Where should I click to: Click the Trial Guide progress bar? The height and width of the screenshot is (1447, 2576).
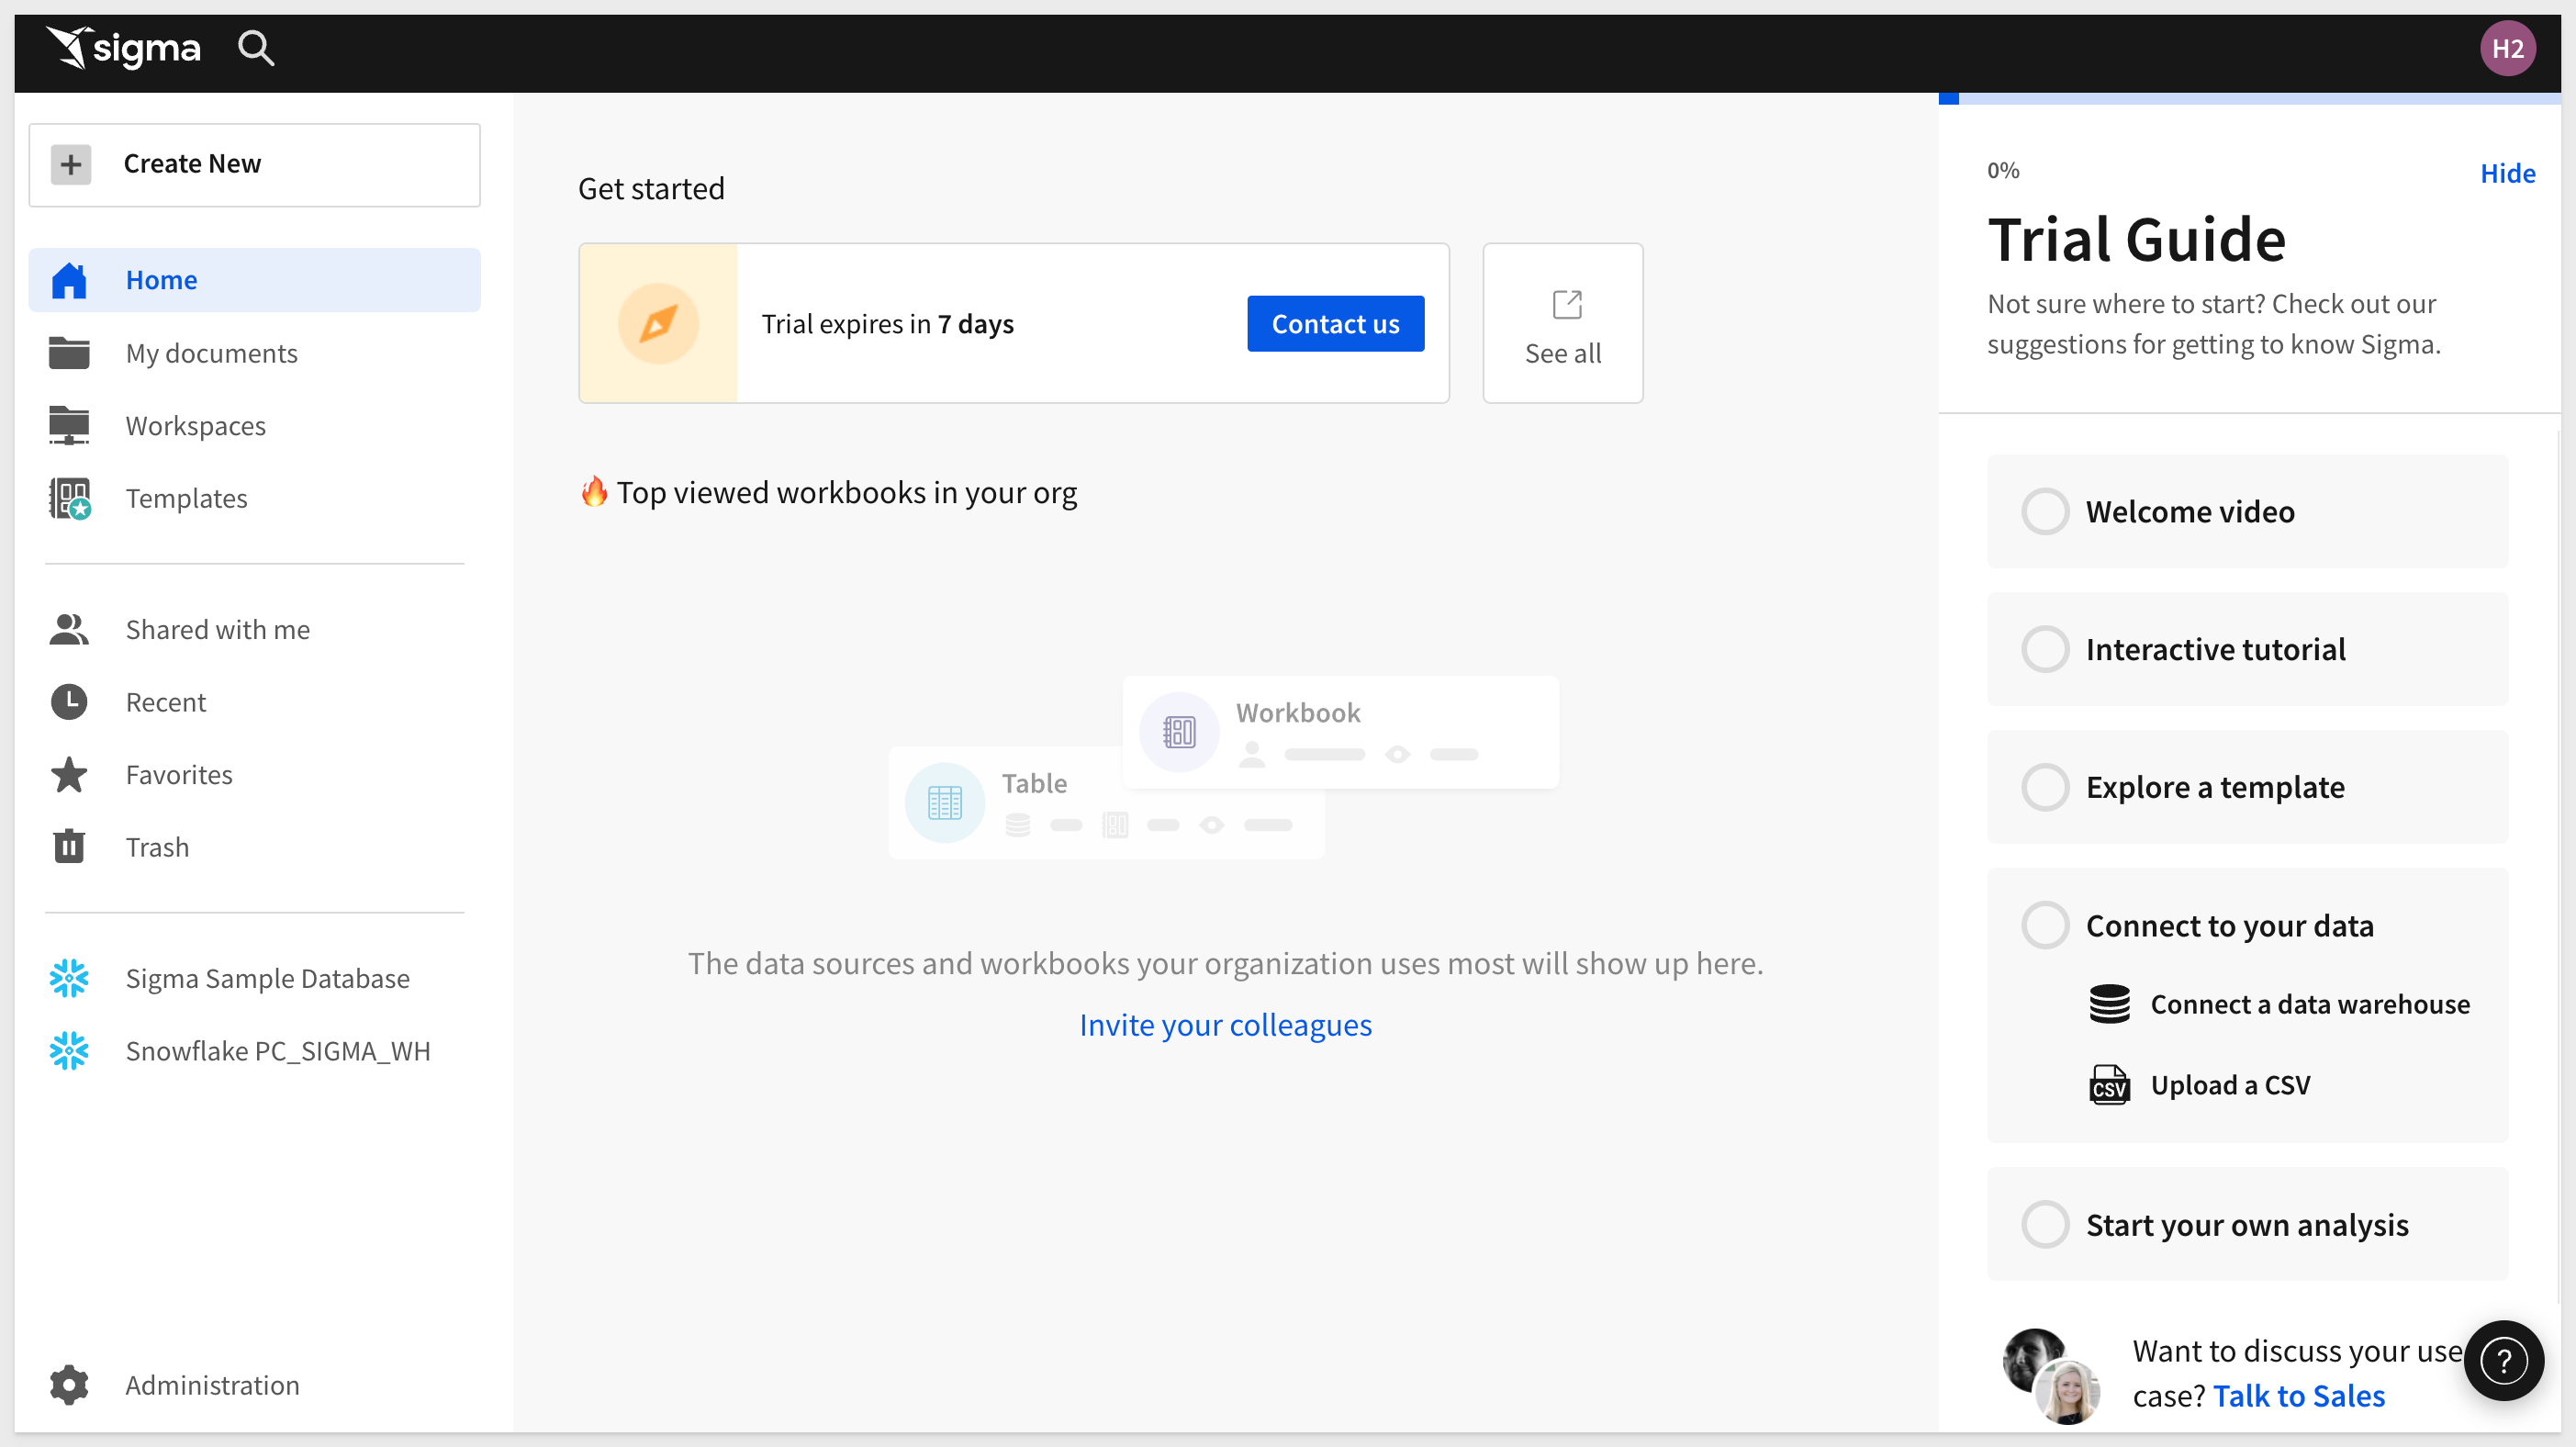tap(2249, 98)
